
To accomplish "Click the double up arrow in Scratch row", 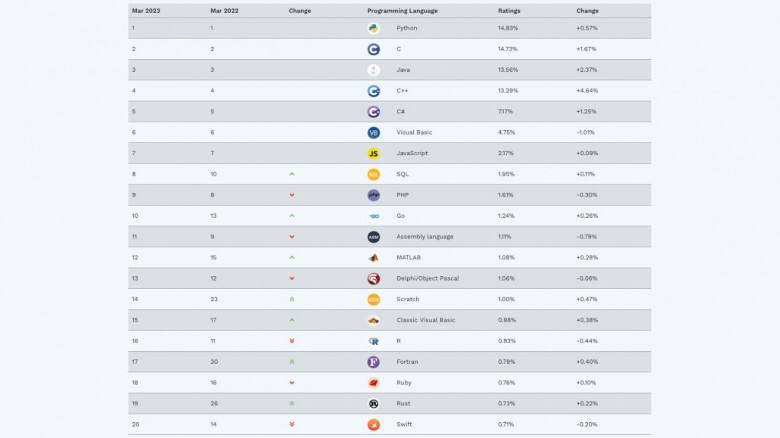I will tap(292, 299).
